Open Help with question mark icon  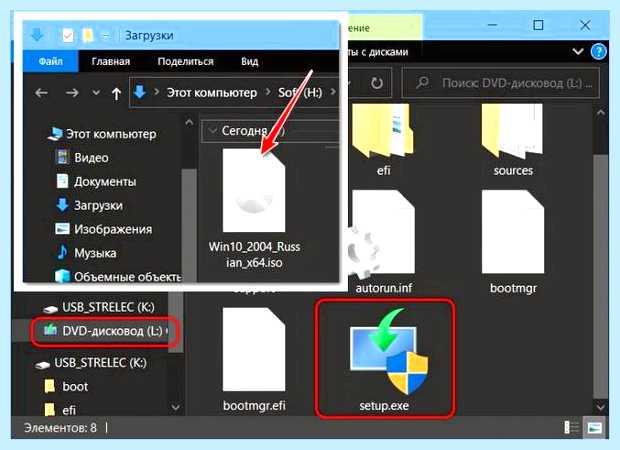click(599, 51)
